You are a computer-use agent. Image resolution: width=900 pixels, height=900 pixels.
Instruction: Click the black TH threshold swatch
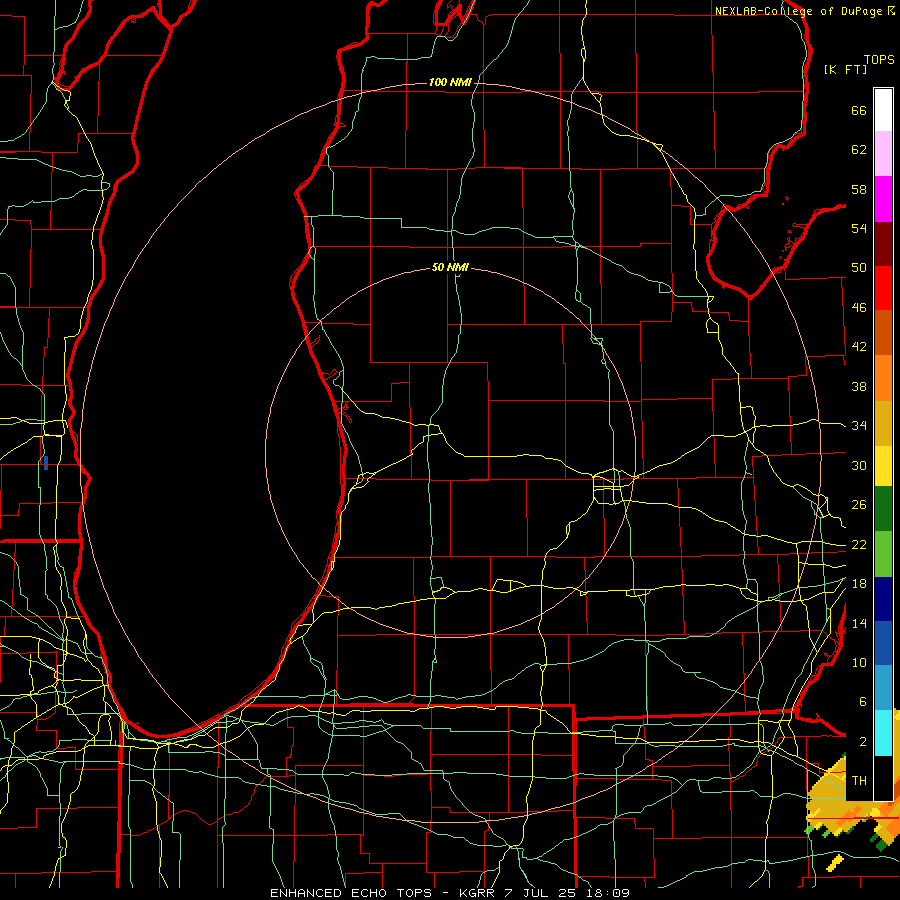point(883,778)
